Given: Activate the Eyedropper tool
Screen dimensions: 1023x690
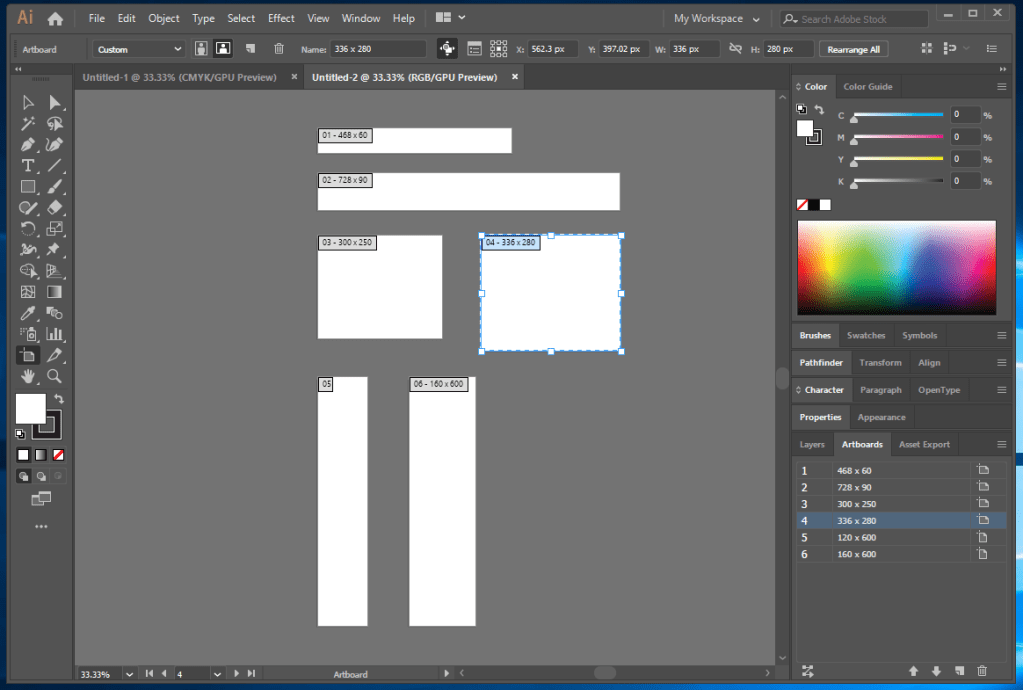Looking at the screenshot, I should click(x=28, y=313).
